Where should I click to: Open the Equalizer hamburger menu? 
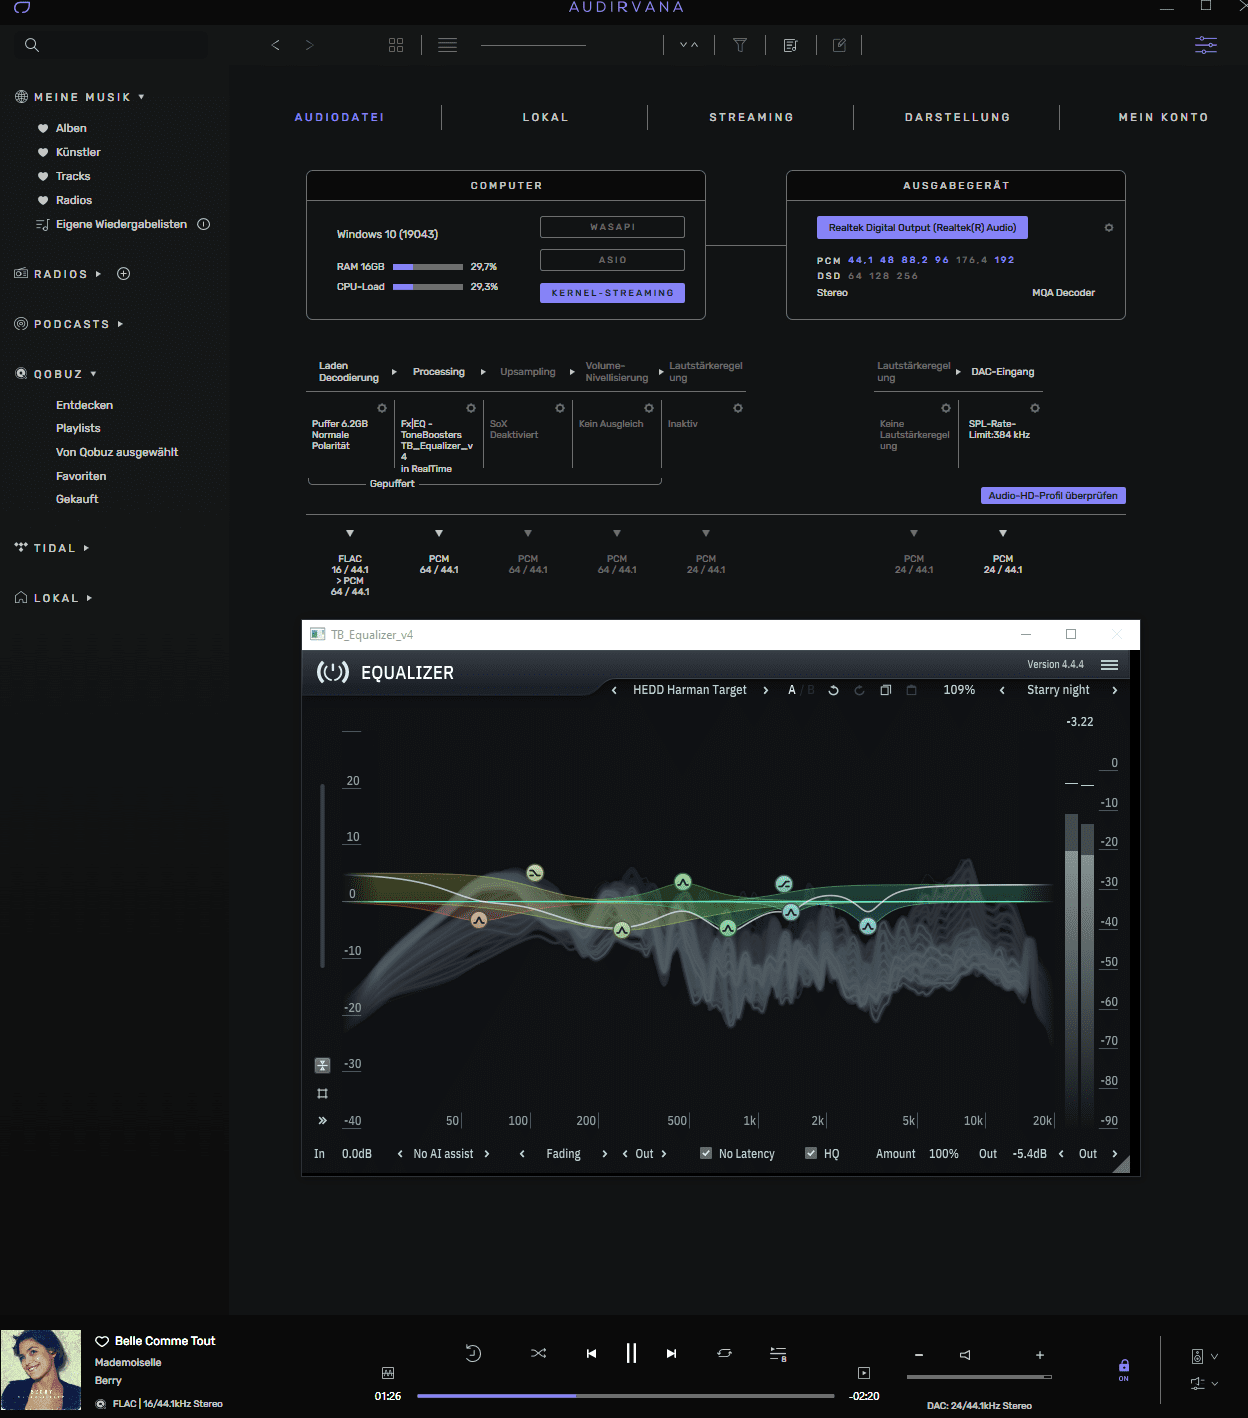1109,665
